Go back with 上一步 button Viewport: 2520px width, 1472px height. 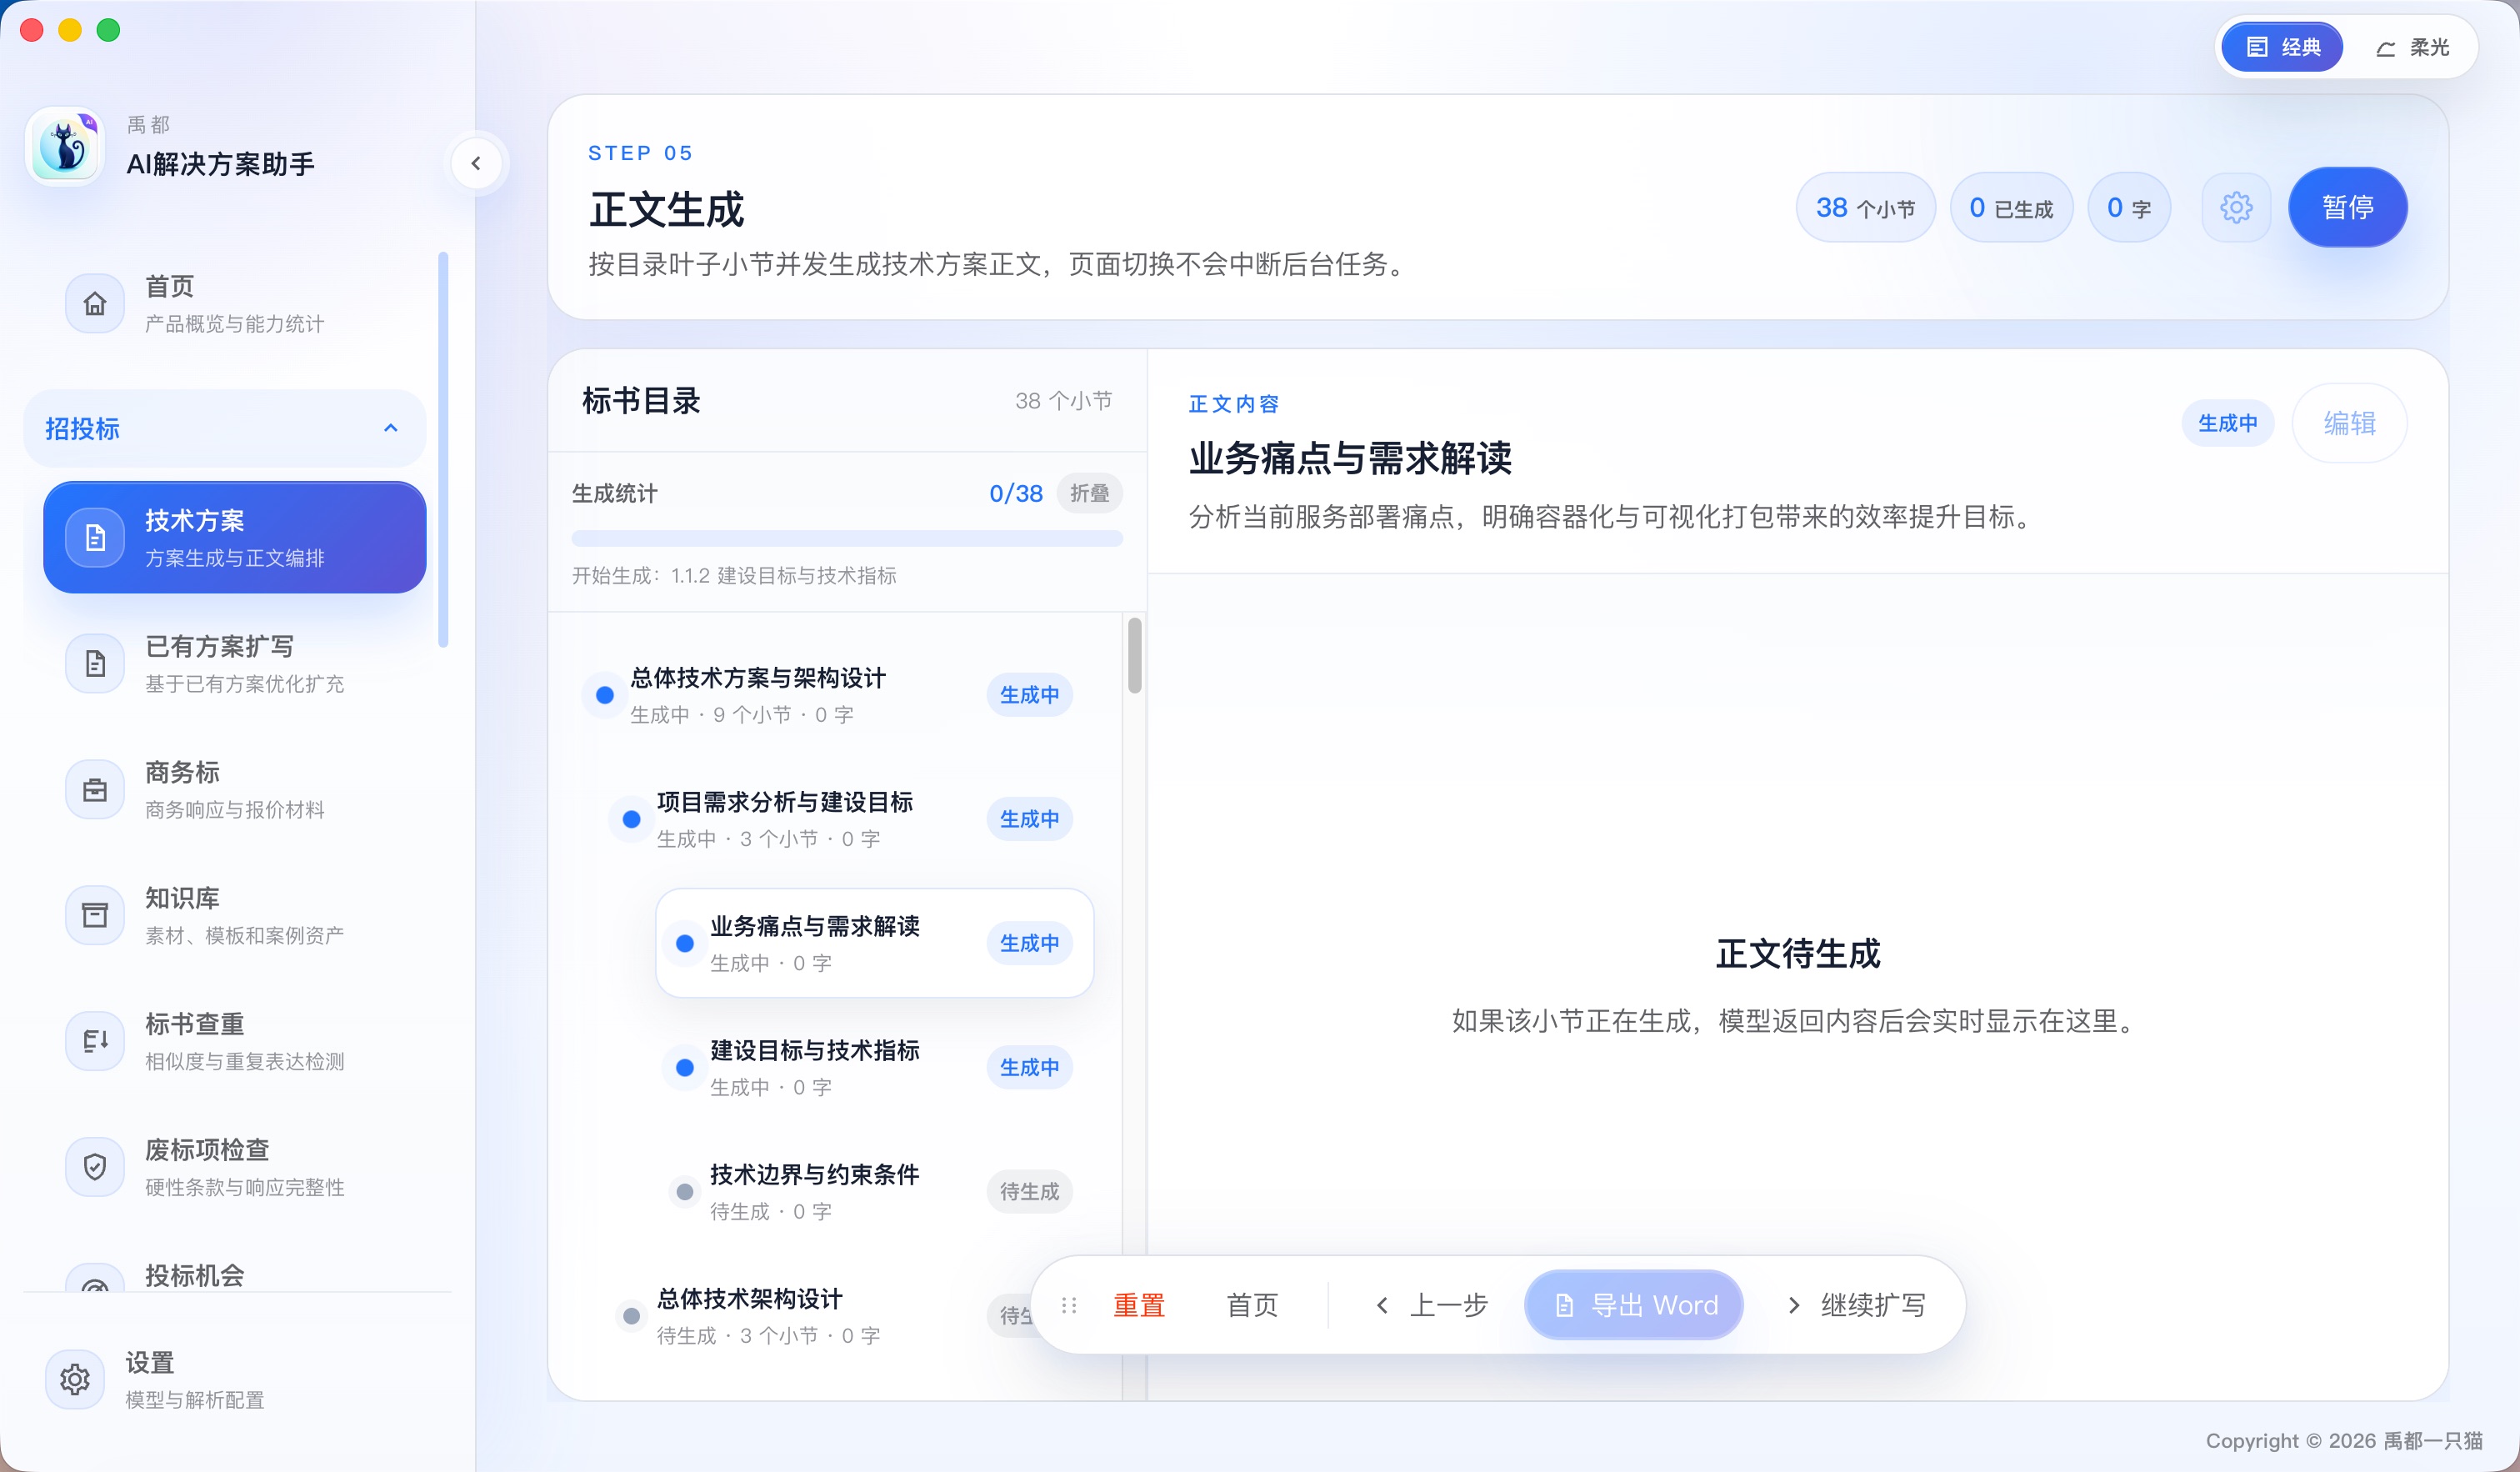pyautogui.click(x=1432, y=1305)
